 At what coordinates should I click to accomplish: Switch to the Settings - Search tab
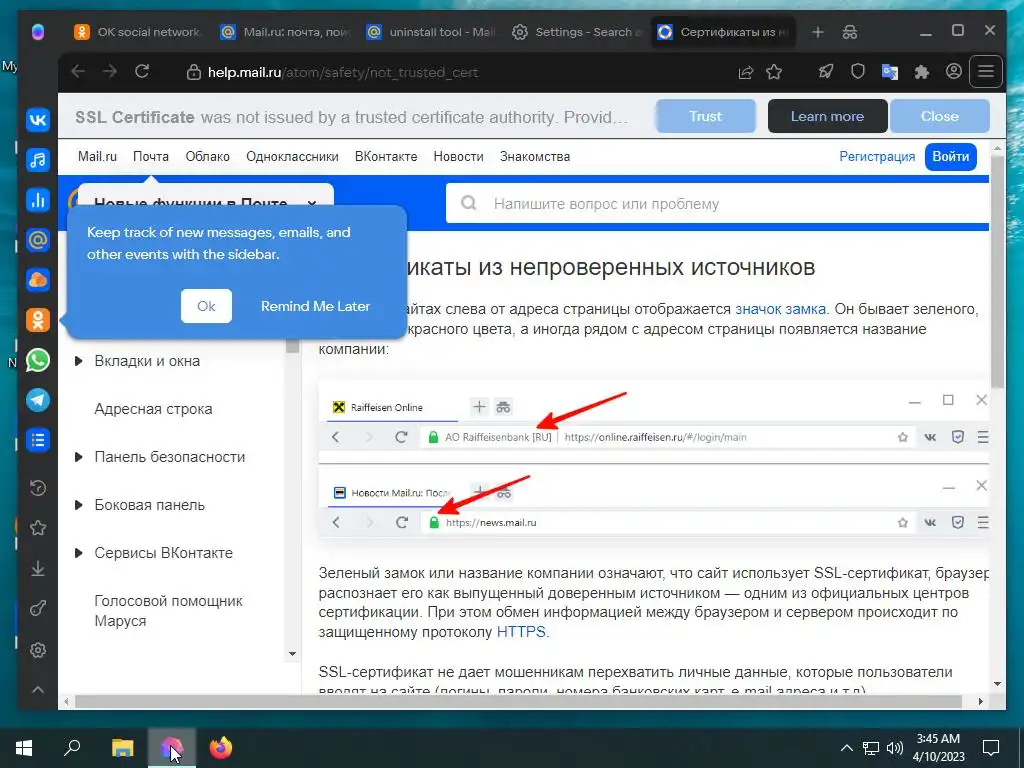[577, 32]
